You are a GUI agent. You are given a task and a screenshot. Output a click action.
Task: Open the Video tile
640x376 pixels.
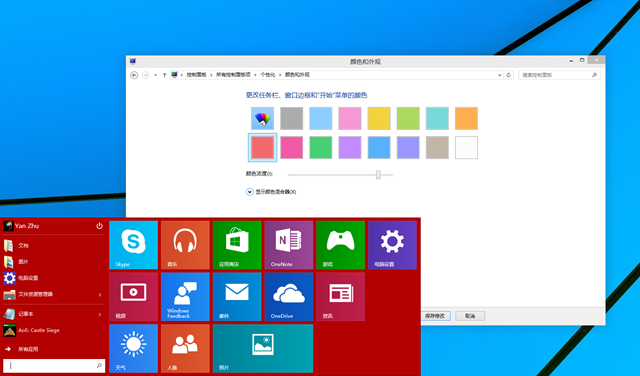[133, 297]
